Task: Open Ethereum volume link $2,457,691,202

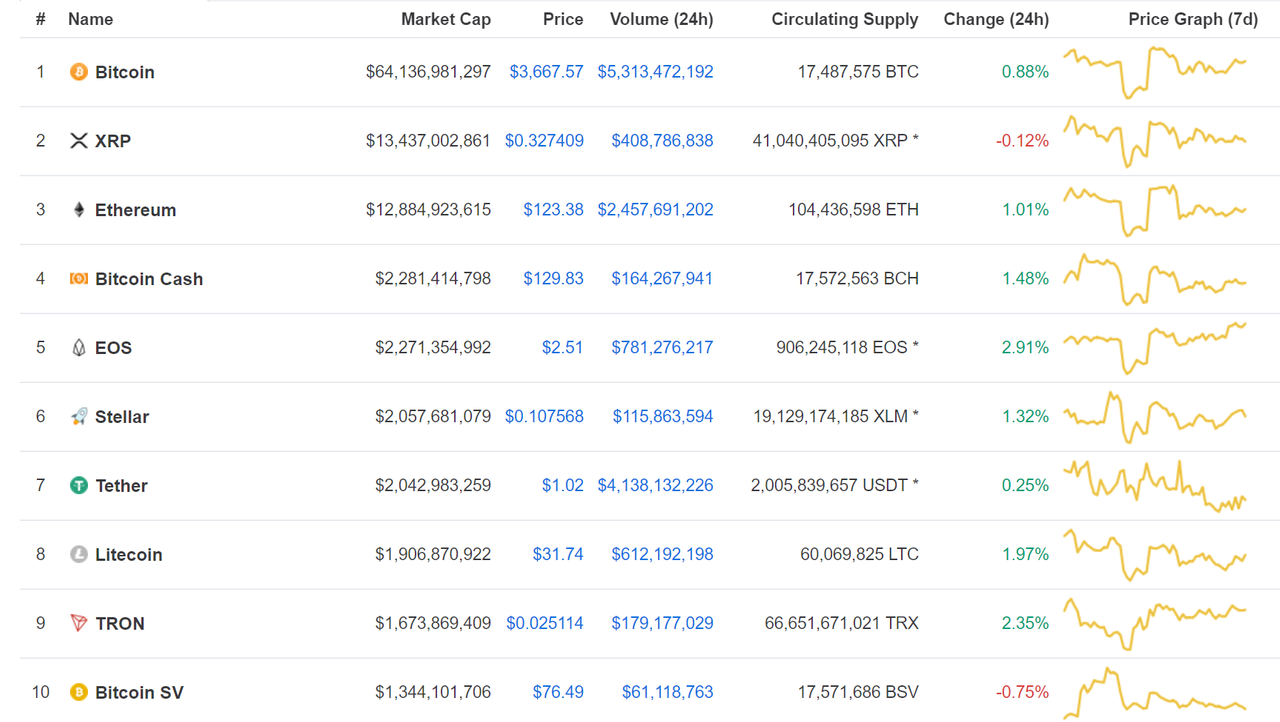Action: coord(655,210)
